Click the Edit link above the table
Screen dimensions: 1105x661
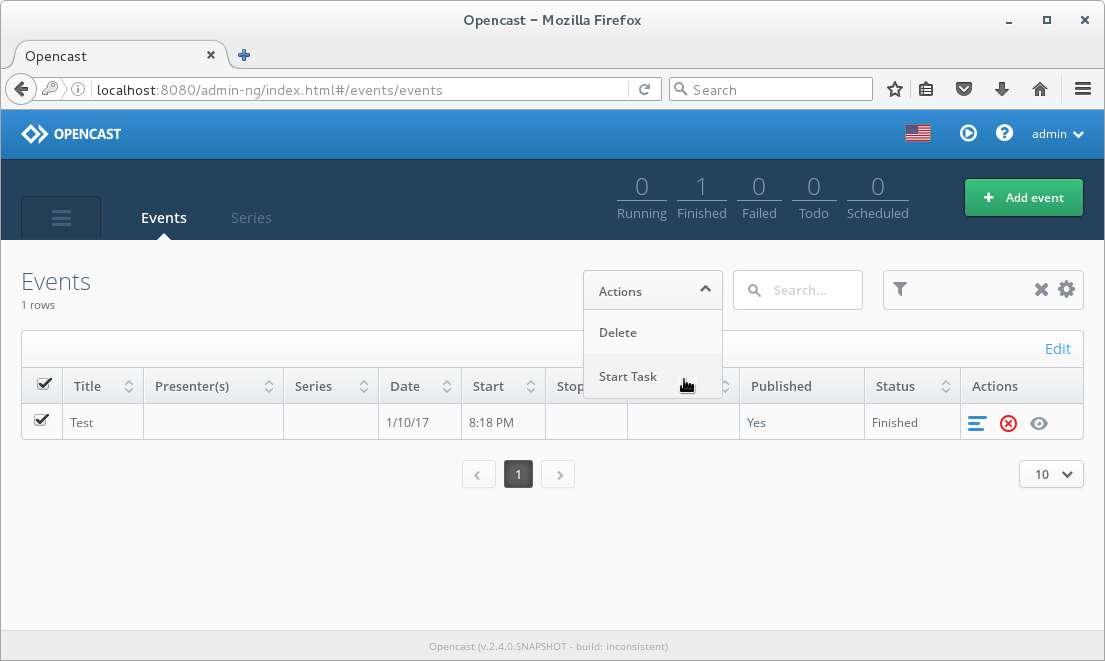point(1057,349)
